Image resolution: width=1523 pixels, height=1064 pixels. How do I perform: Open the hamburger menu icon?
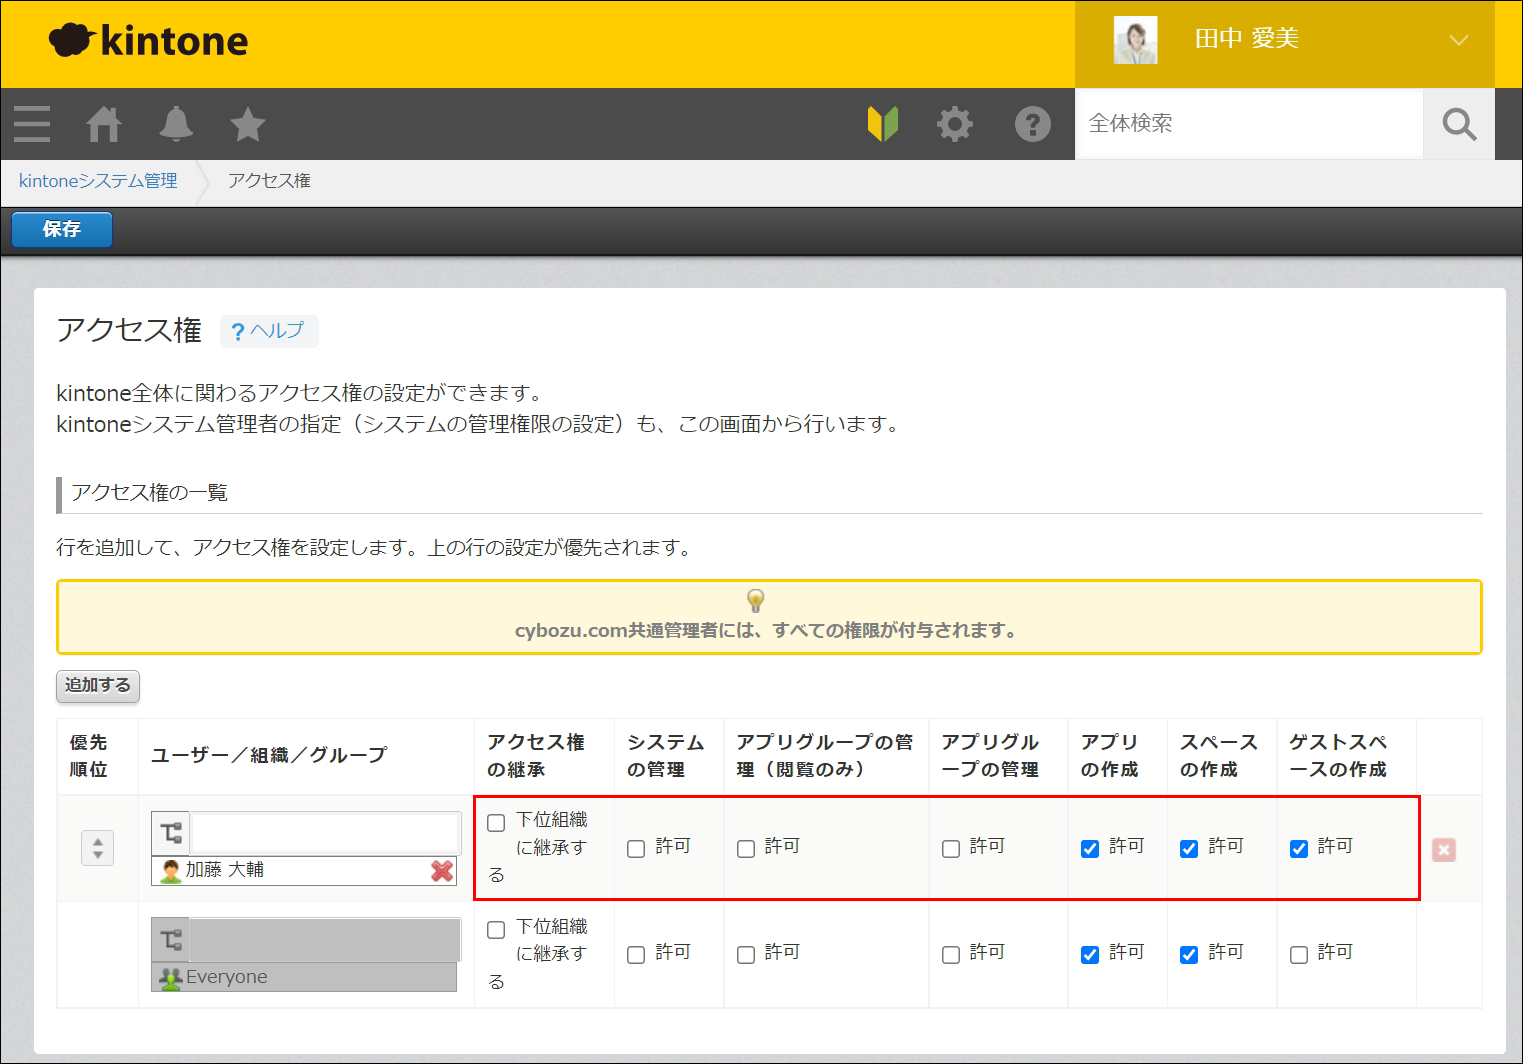(x=32, y=124)
